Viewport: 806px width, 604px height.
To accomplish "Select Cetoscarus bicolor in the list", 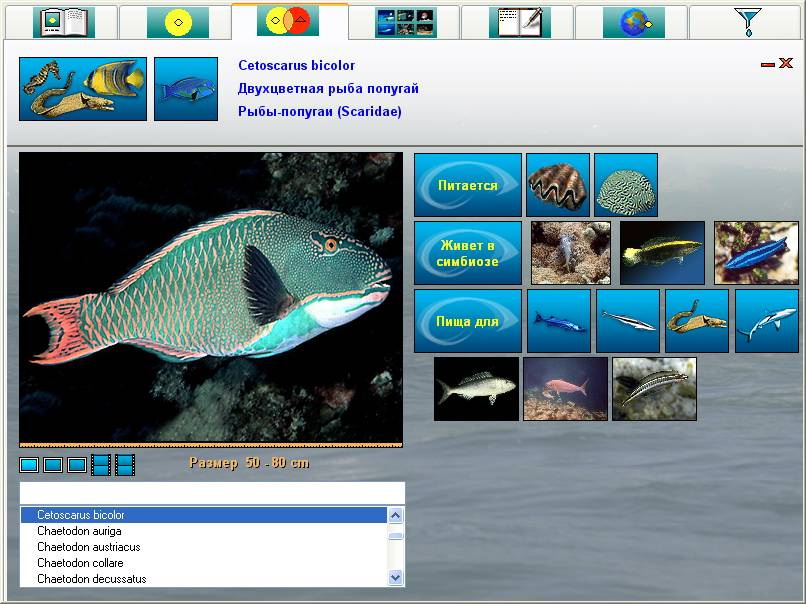I will [x=204, y=515].
